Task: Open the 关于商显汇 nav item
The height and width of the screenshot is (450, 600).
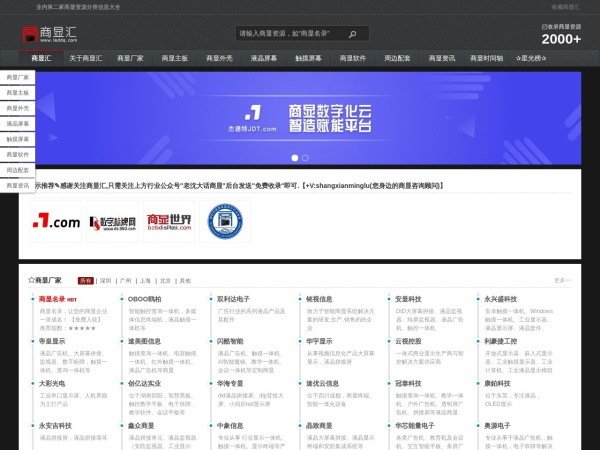Action: (86, 58)
